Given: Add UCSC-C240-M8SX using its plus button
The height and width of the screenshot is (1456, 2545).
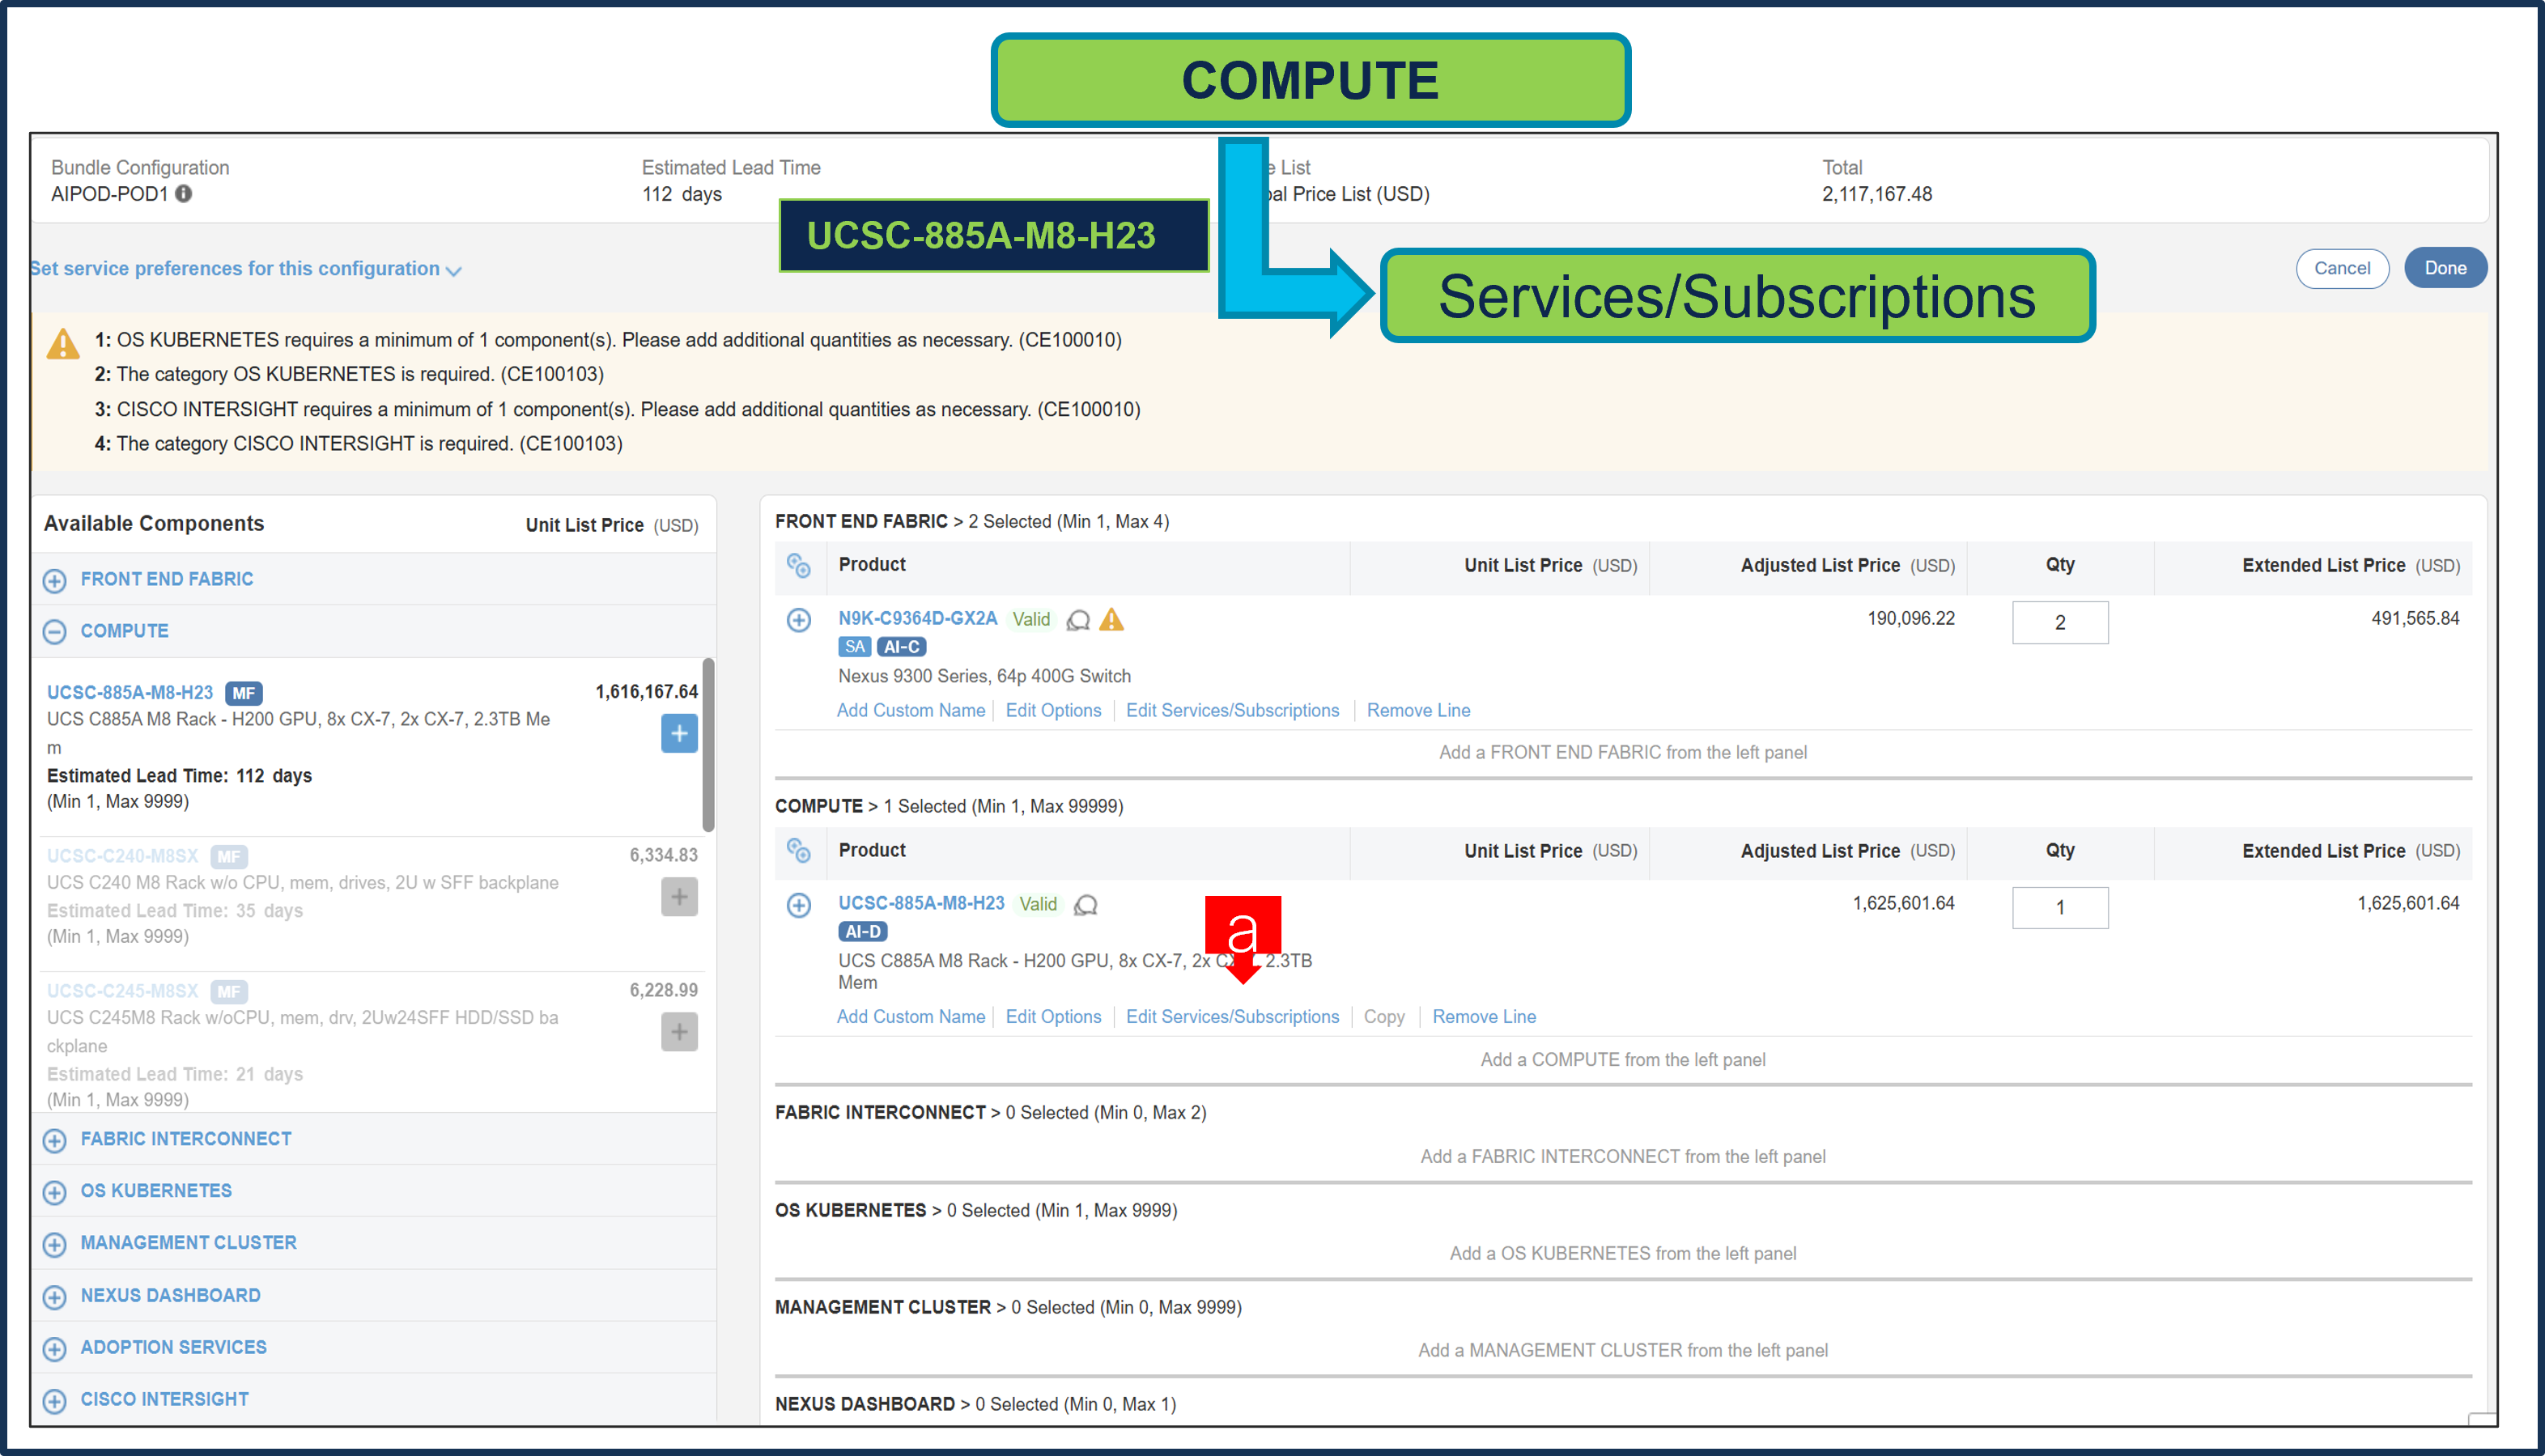Looking at the screenshot, I should click(679, 897).
